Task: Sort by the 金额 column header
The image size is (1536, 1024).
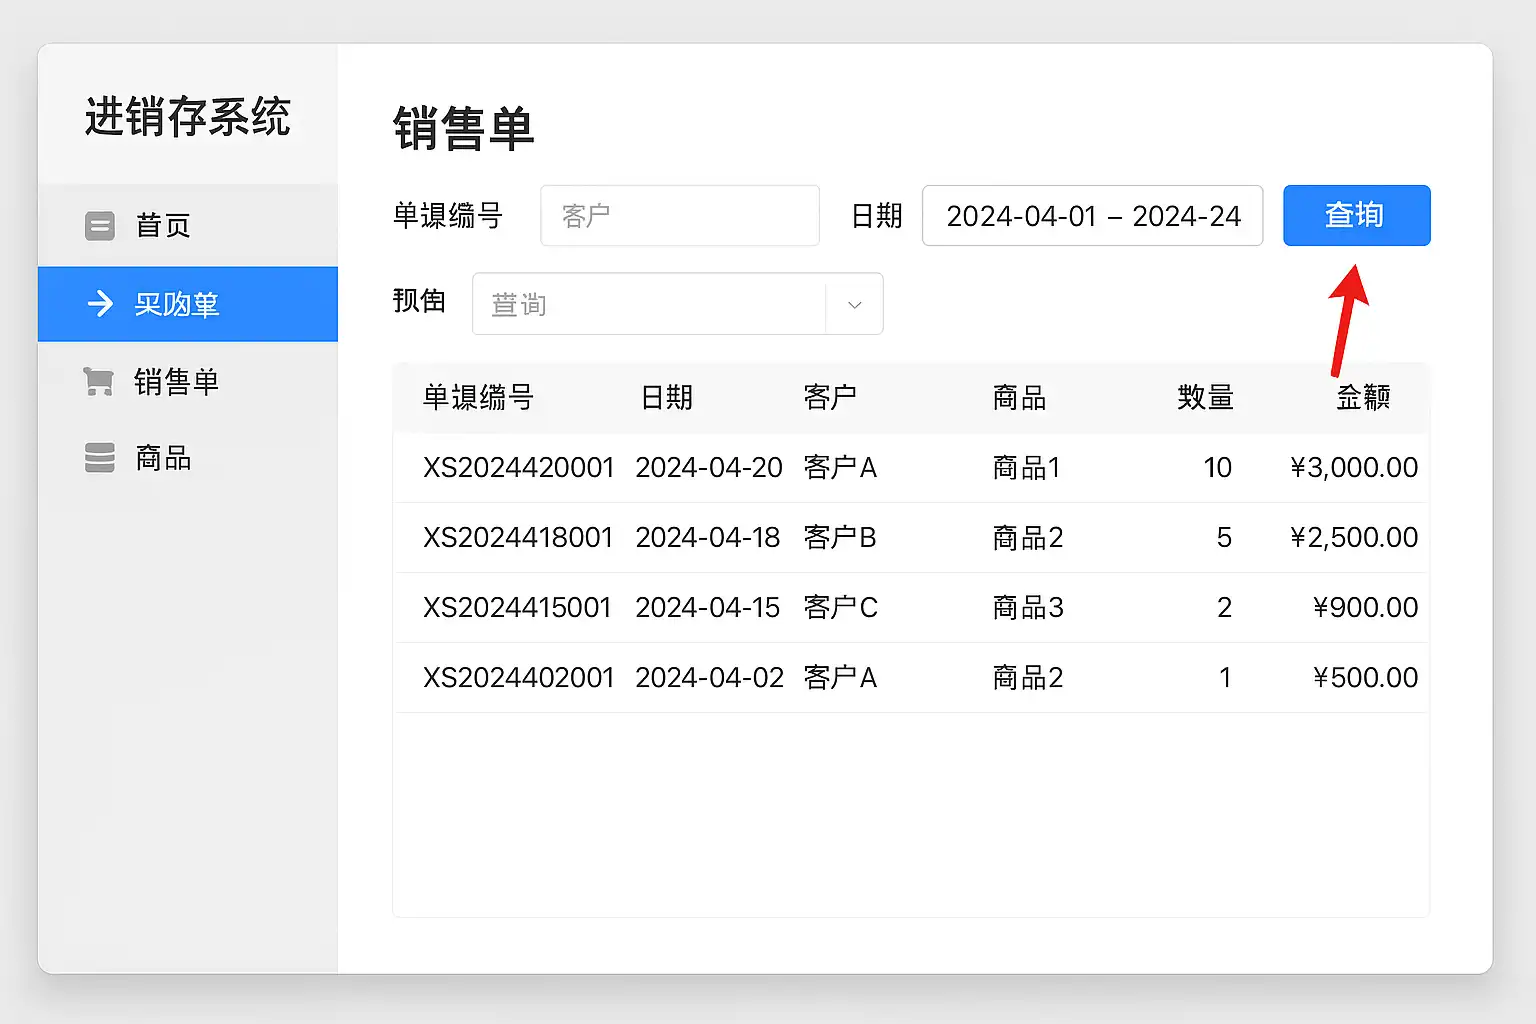Action: click(x=1363, y=398)
